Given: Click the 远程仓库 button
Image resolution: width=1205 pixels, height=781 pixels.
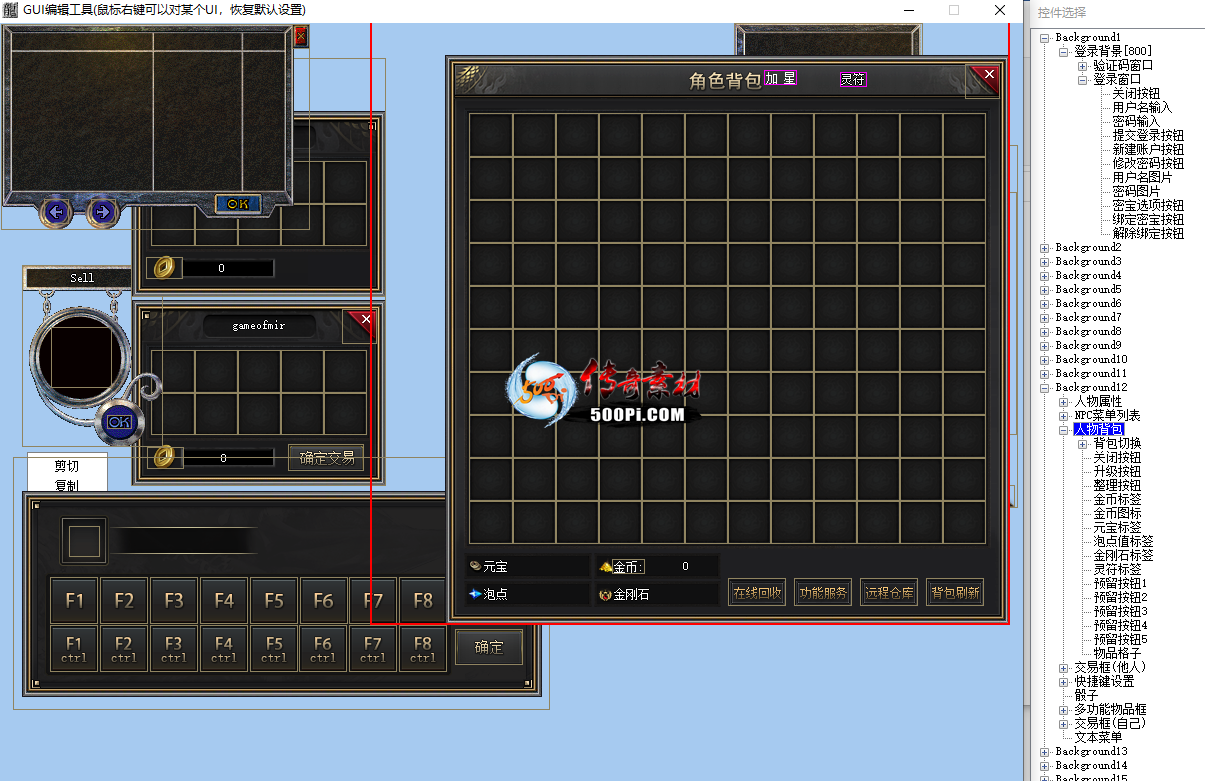Looking at the screenshot, I should click(889, 592).
